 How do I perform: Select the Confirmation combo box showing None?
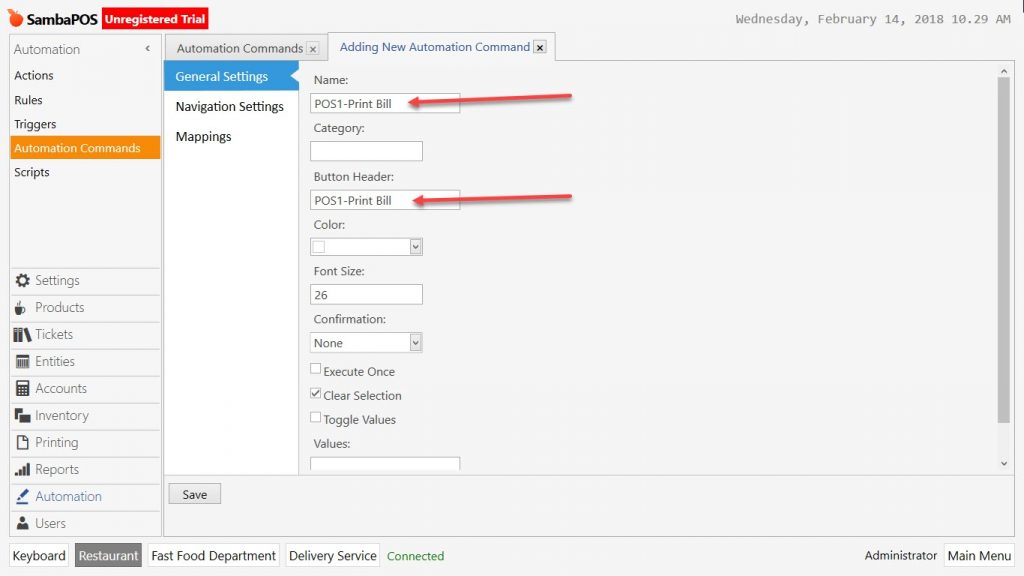coord(366,343)
